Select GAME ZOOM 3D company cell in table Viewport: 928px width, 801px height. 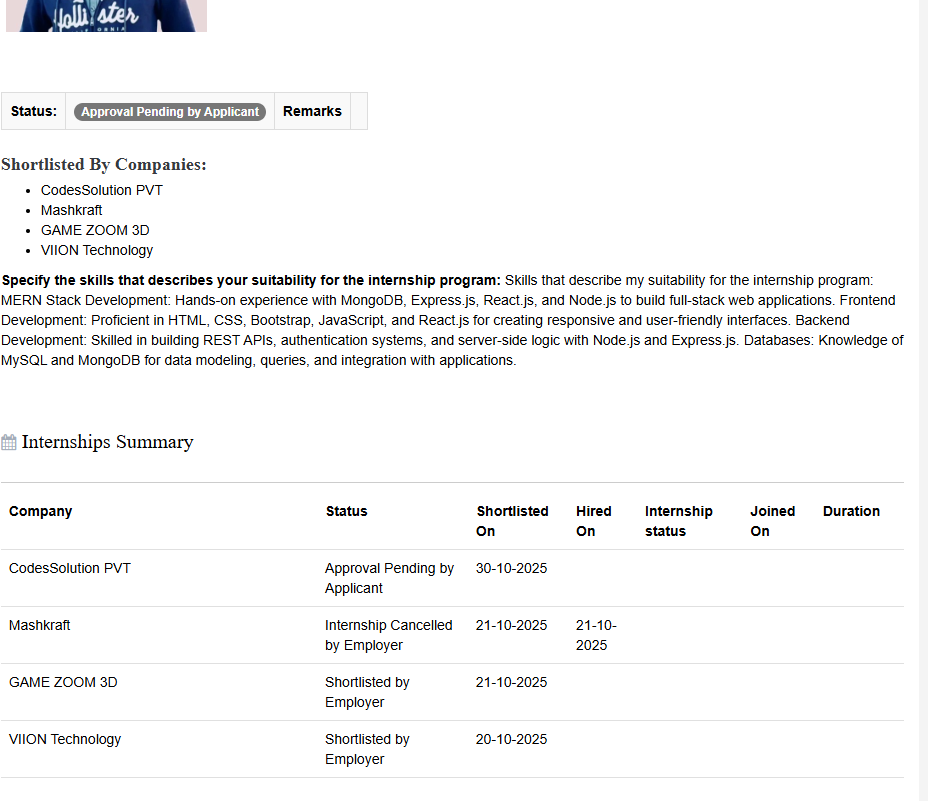[x=63, y=683]
